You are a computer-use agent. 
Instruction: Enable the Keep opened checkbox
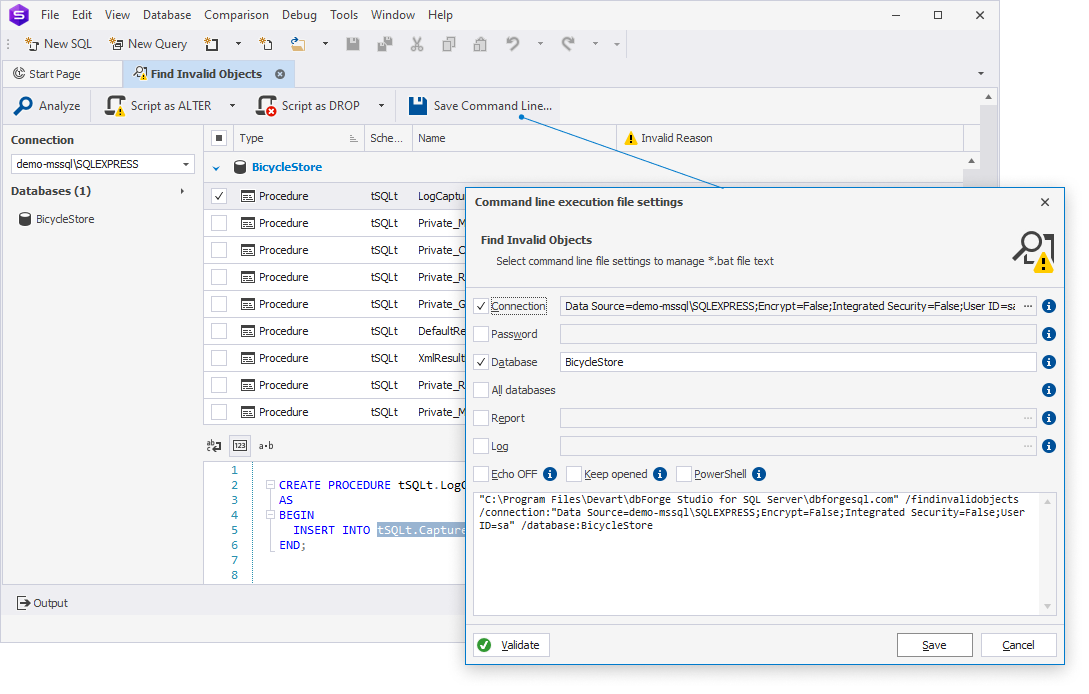[574, 474]
